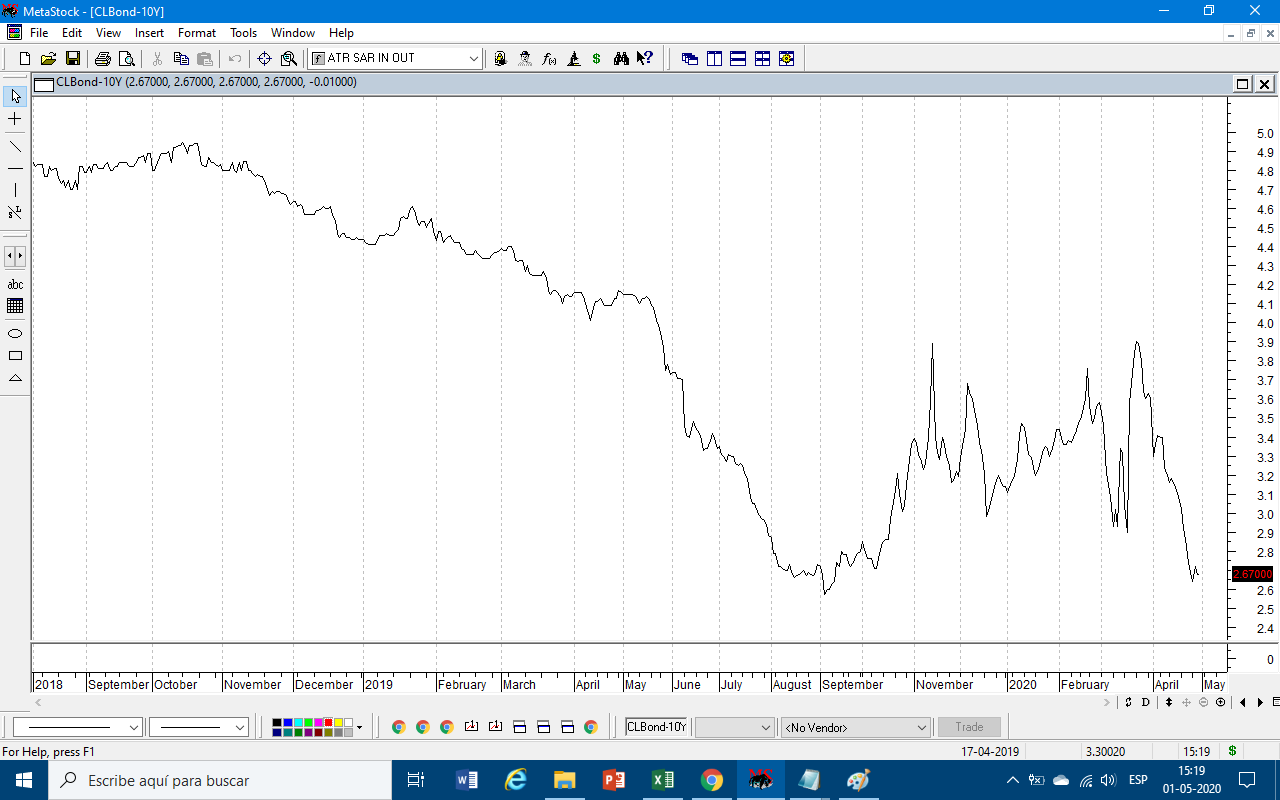Select the vertical line tool
This screenshot has height=800, width=1280.
point(15,190)
